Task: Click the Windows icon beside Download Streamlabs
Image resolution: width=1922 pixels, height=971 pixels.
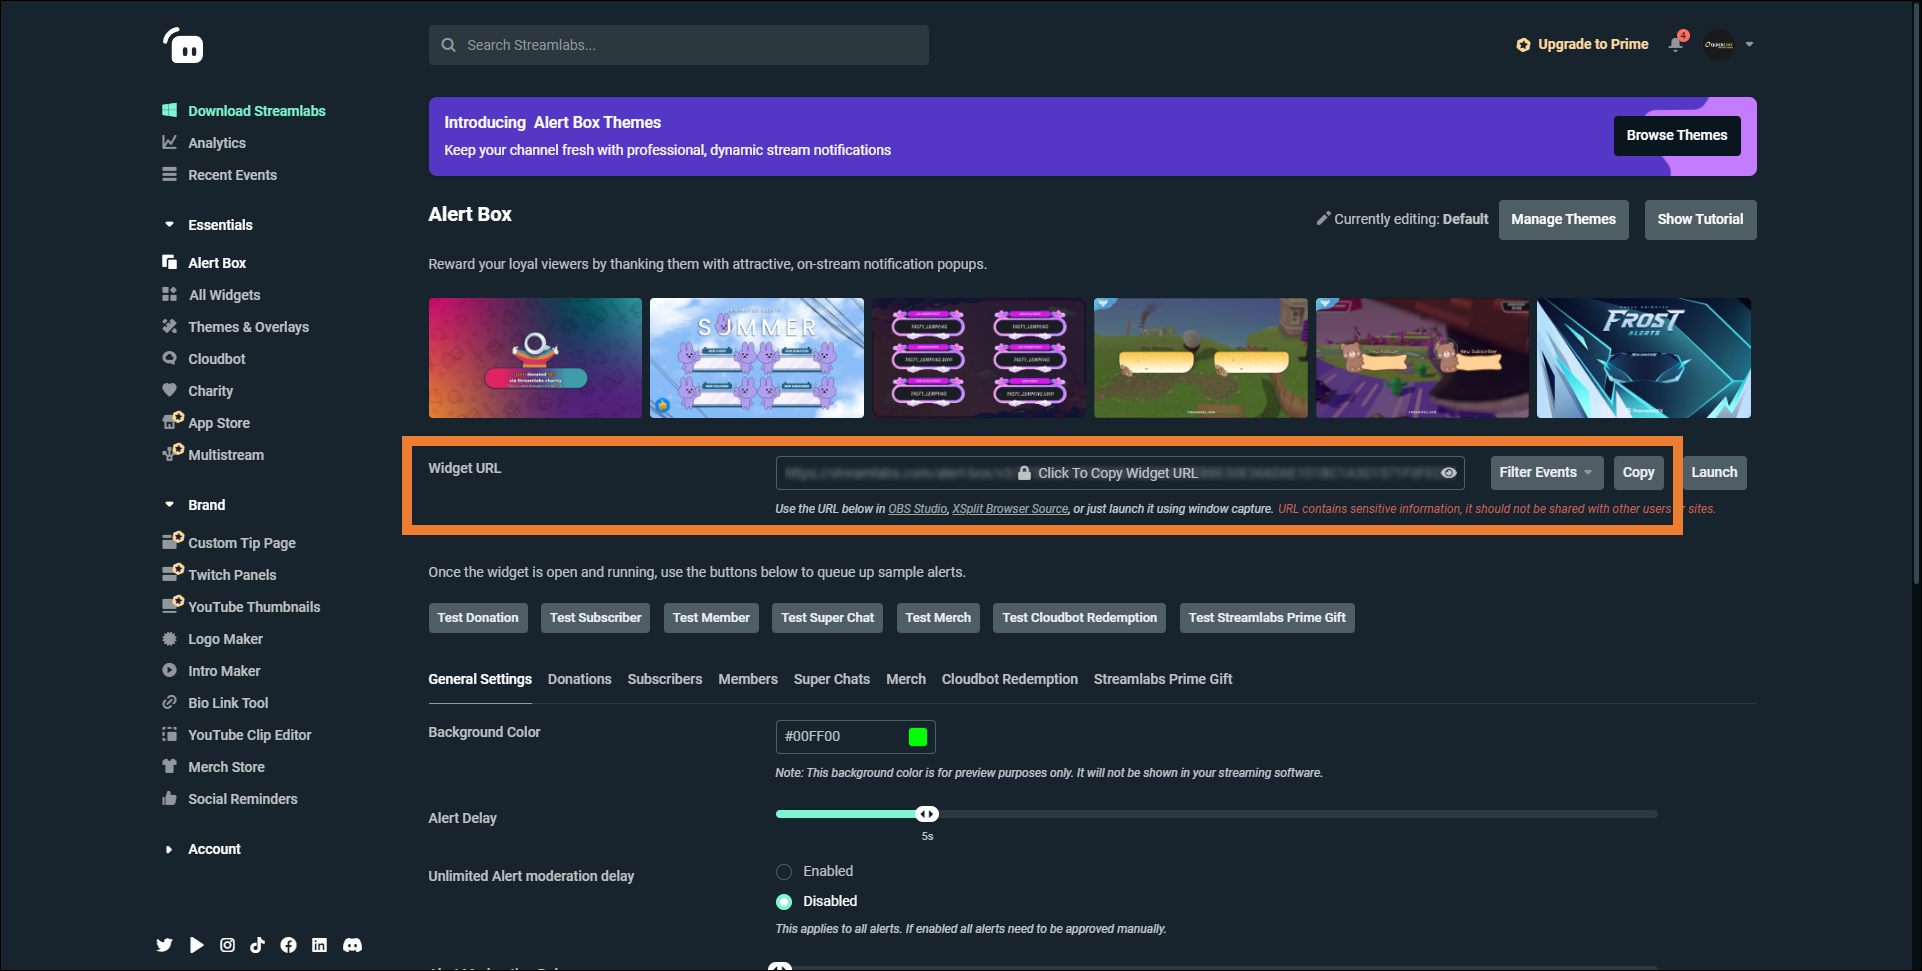Action: coord(170,110)
